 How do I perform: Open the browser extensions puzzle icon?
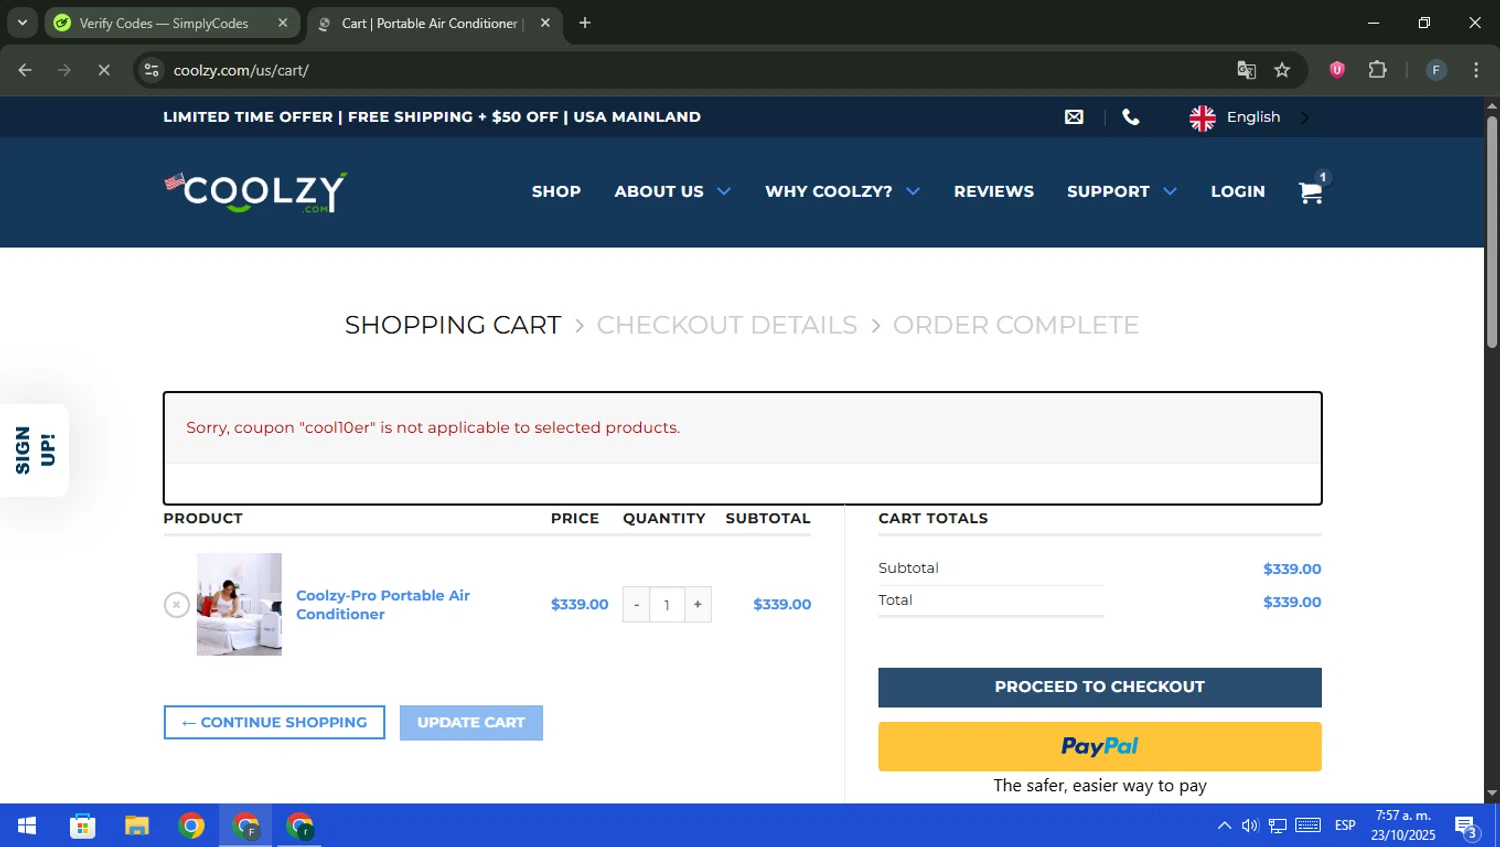tap(1378, 70)
